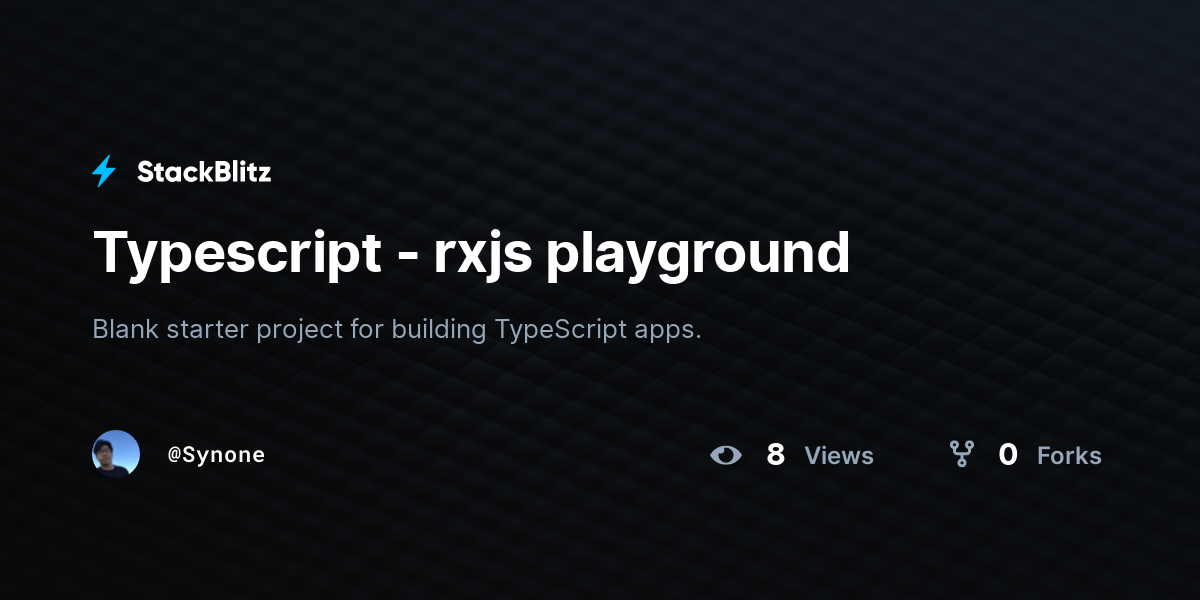Click the number 8 views count

coord(775,455)
